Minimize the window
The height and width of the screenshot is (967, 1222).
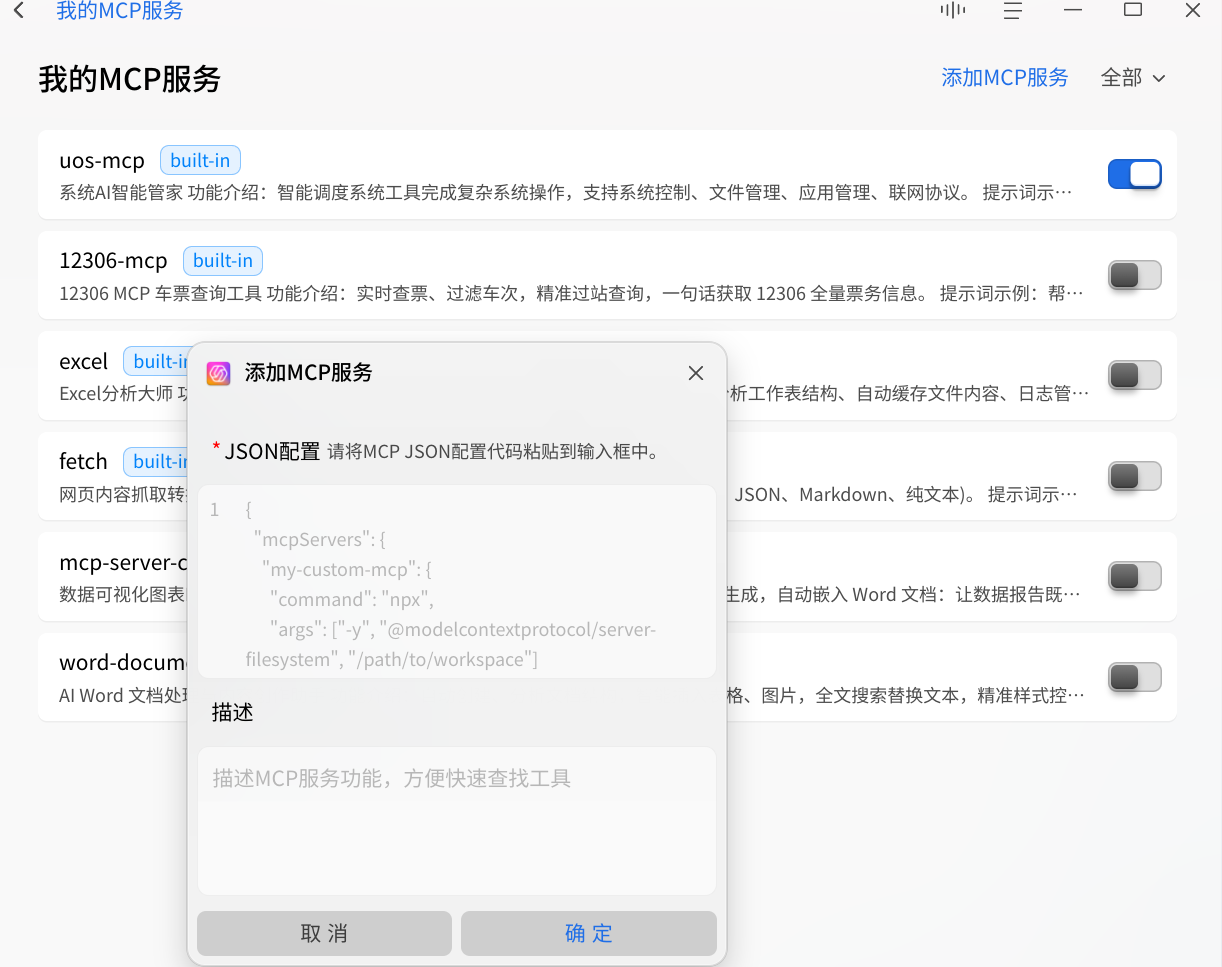[x=1073, y=10]
